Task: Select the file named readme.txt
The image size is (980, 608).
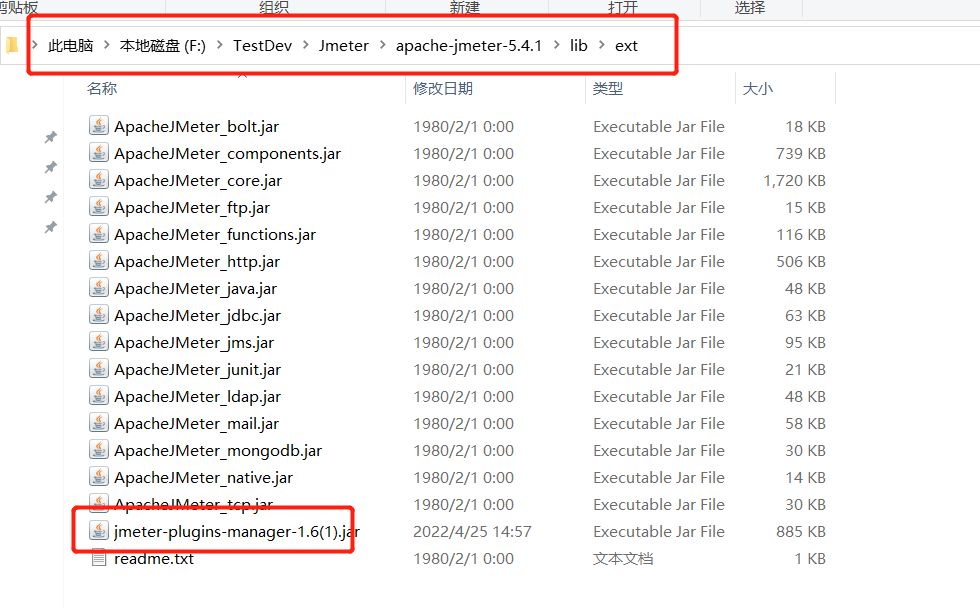Action: [154, 559]
